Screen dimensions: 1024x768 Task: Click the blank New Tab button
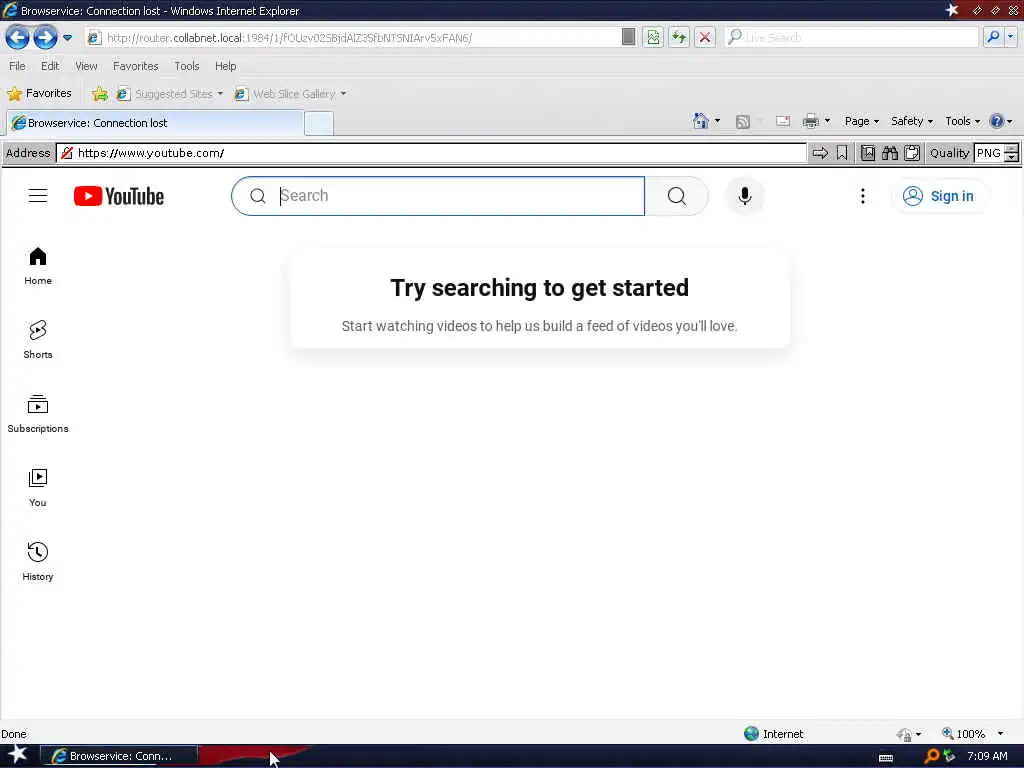point(319,123)
